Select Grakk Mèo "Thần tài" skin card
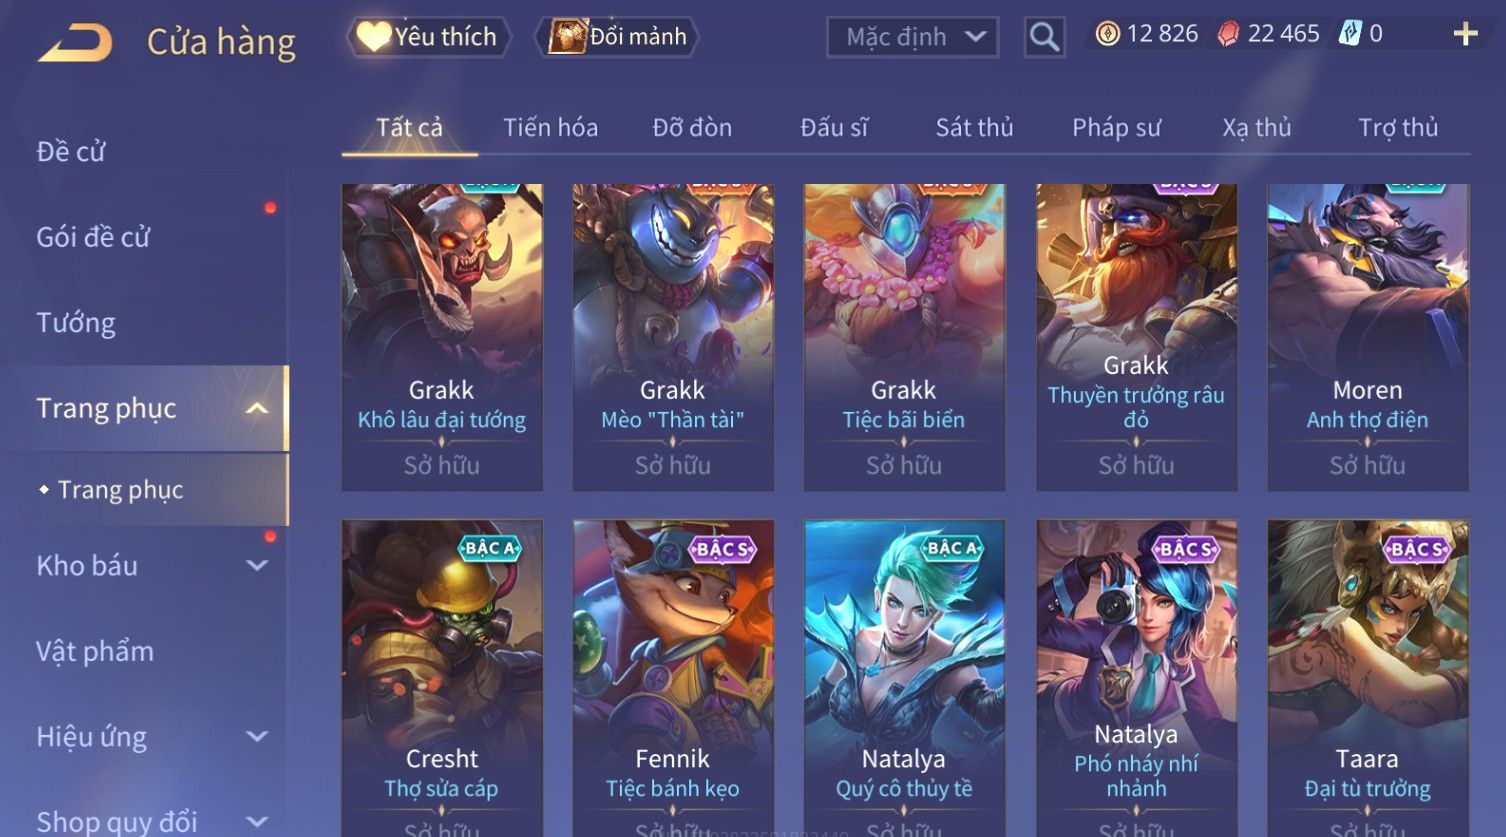1506x837 pixels. (x=673, y=337)
